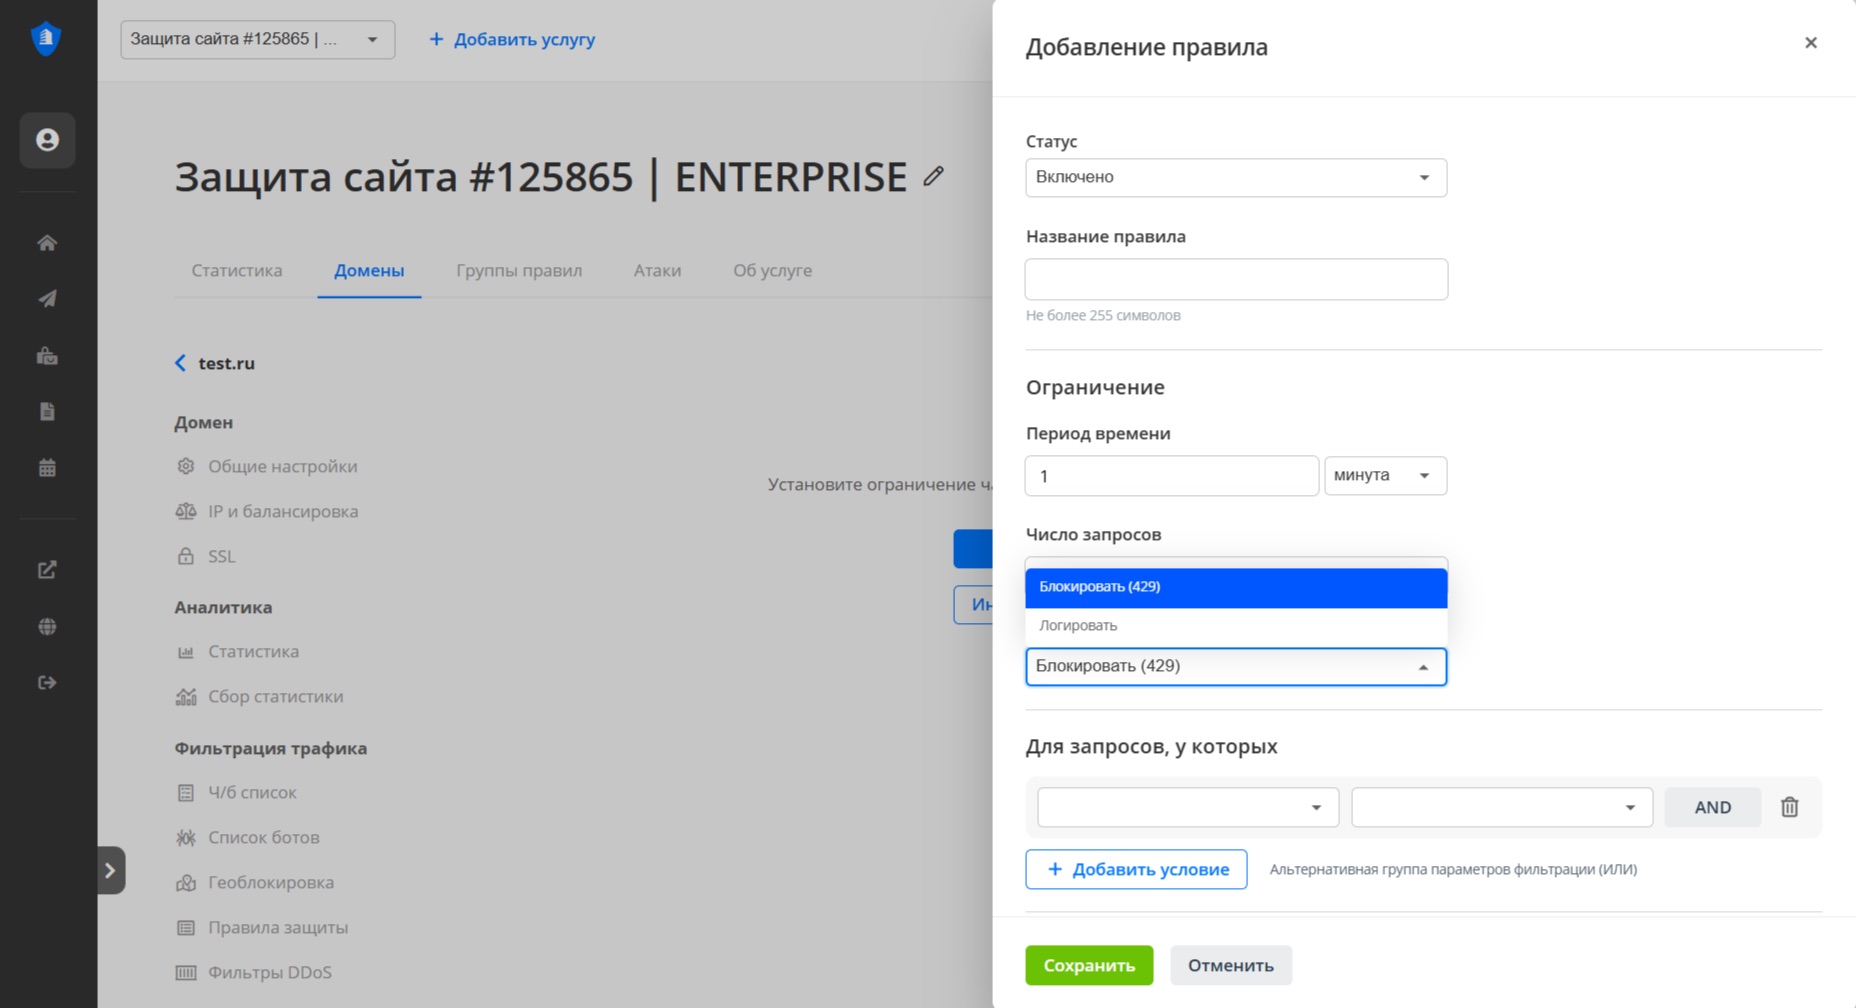Switch to the Группы правил tab
This screenshot has height=1008, width=1856.
[518, 271]
